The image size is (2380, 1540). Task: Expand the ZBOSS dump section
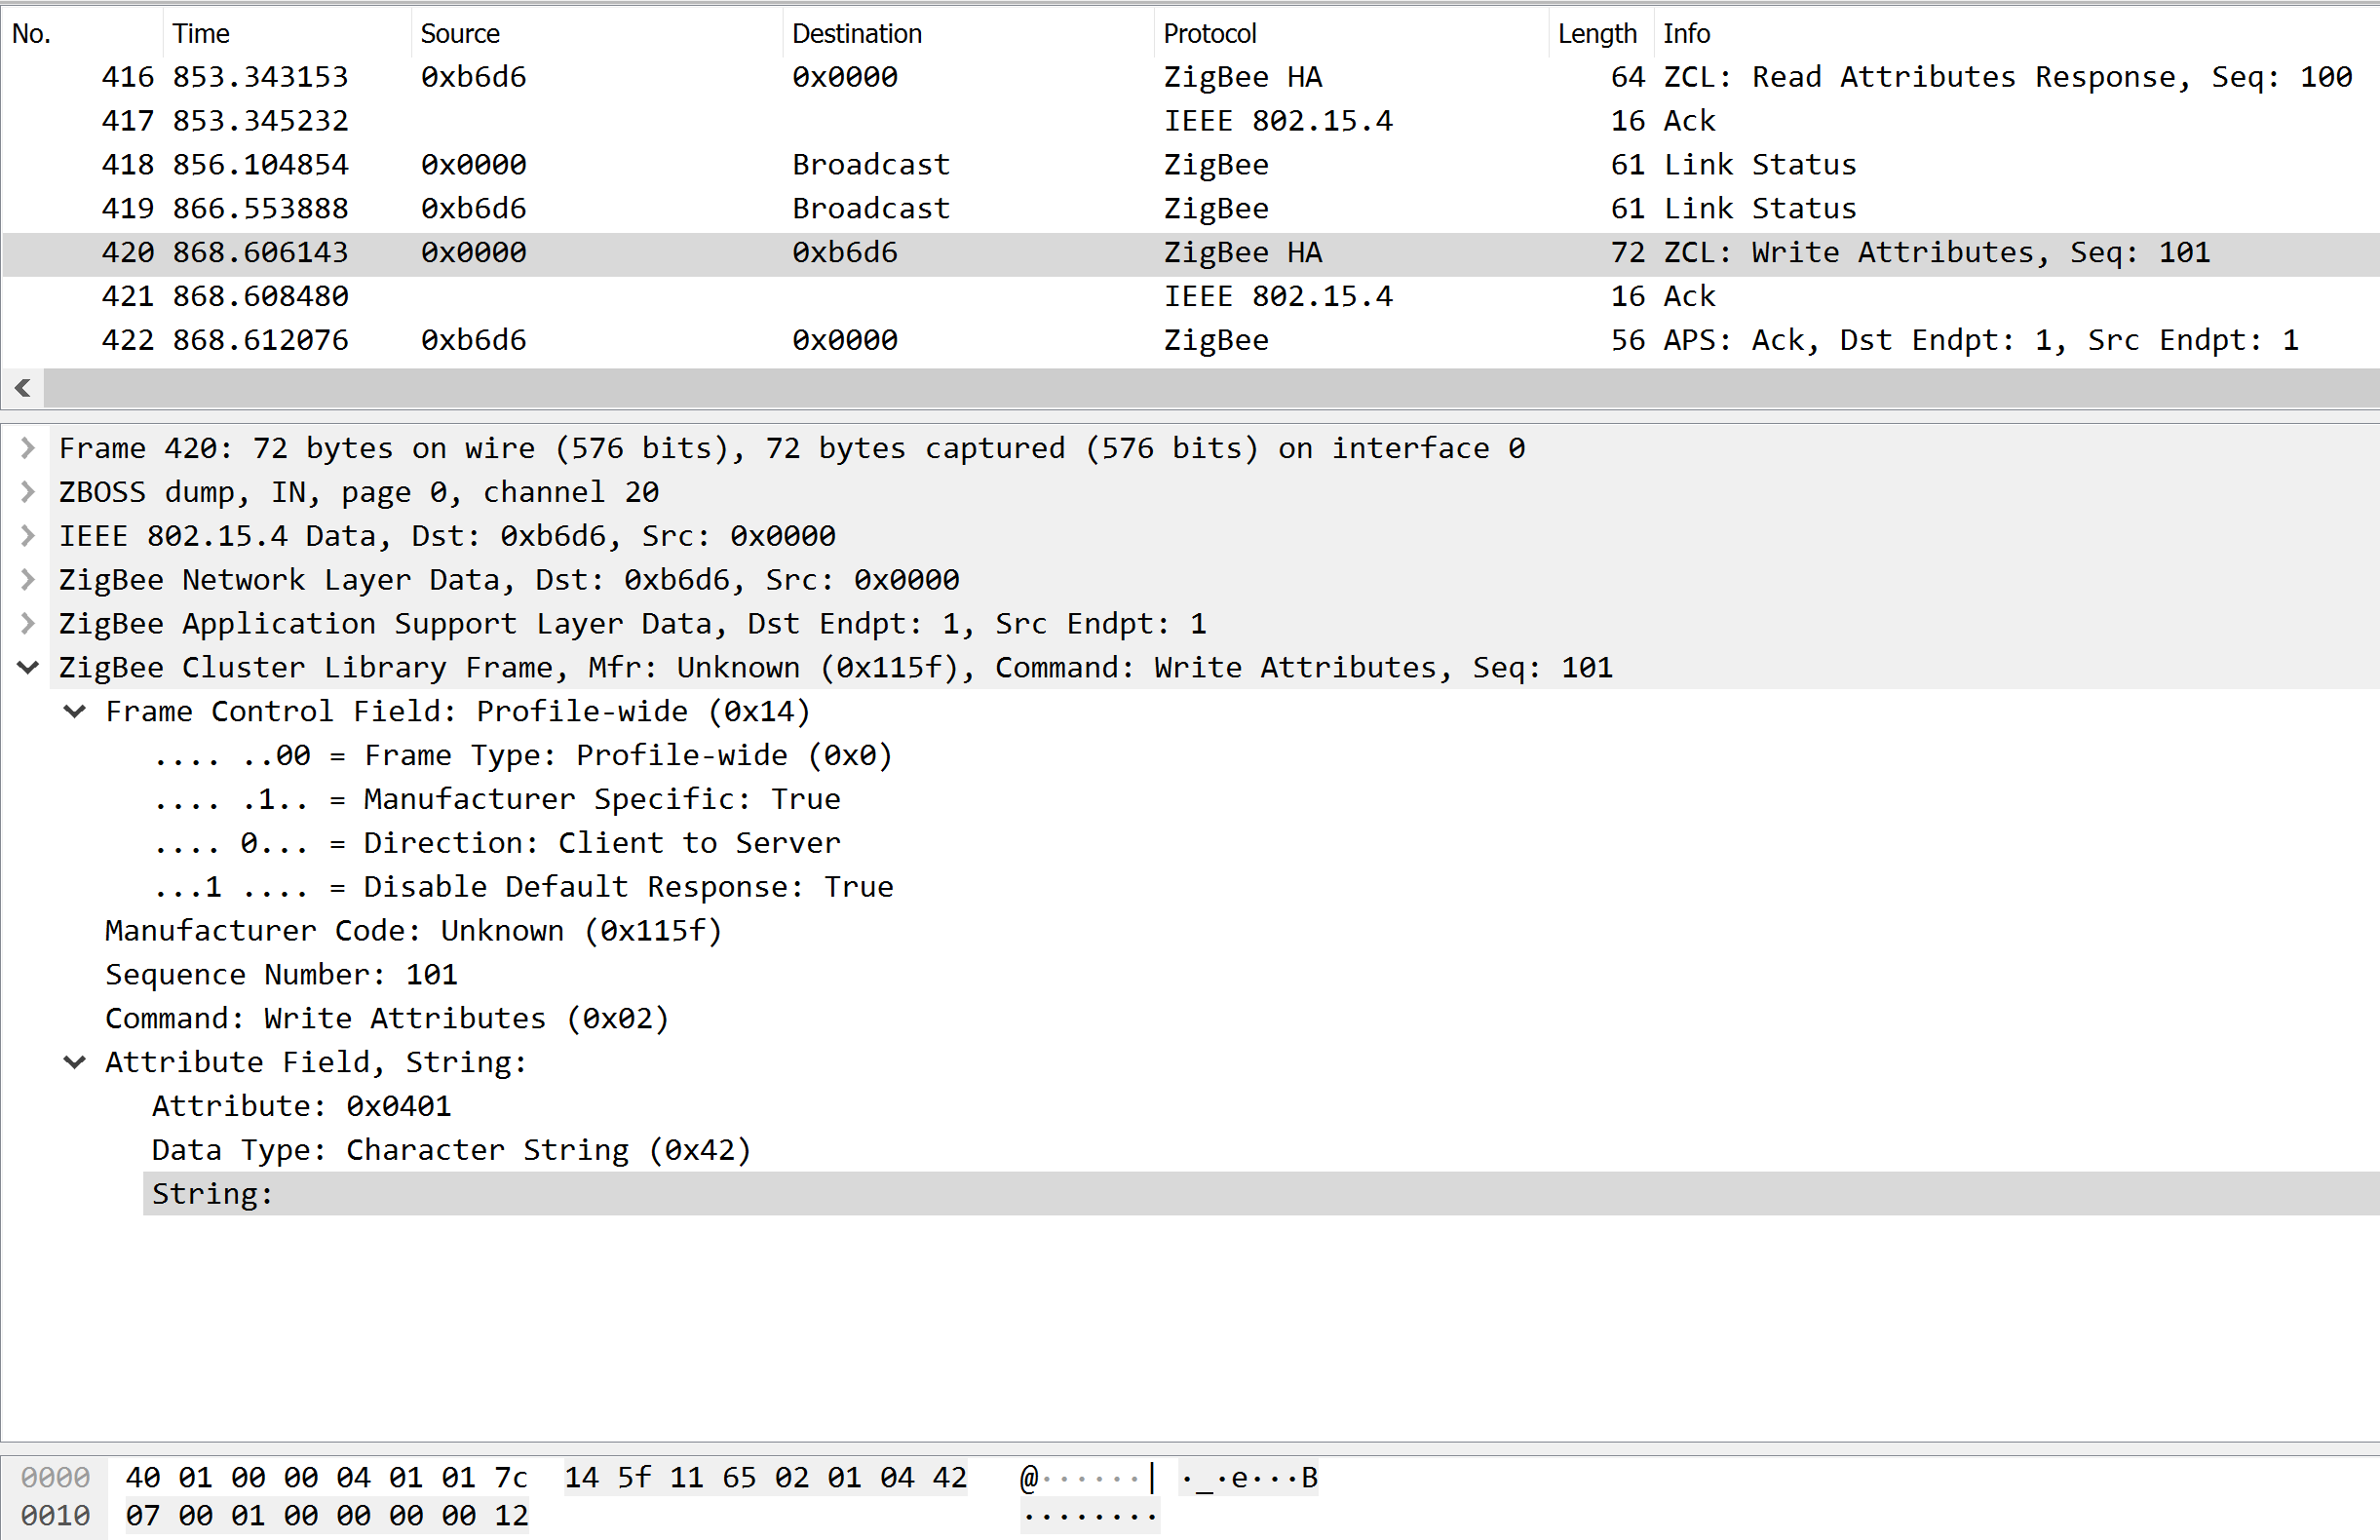[x=28, y=492]
